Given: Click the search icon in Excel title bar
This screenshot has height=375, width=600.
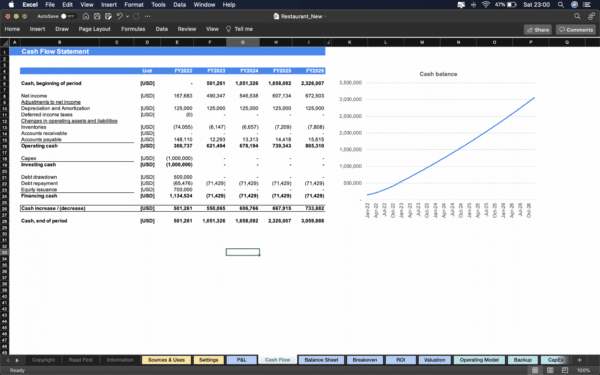Looking at the screenshot, I should [x=577, y=16].
